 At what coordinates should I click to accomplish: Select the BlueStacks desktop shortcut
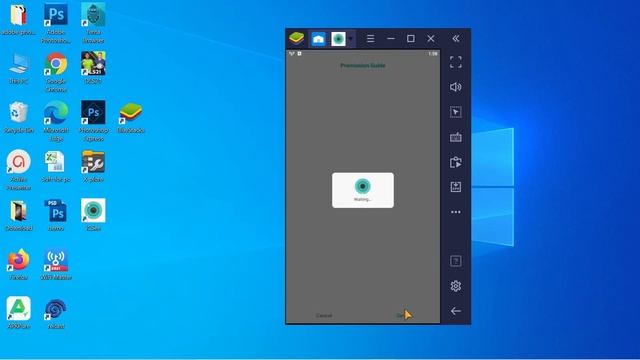[131, 118]
